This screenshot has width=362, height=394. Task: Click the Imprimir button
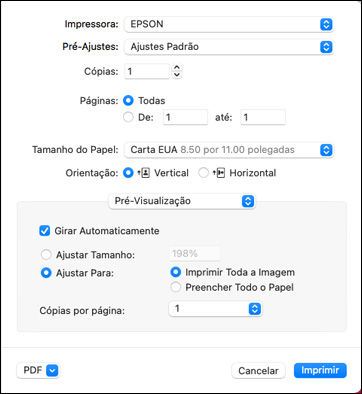click(x=320, y=370)
